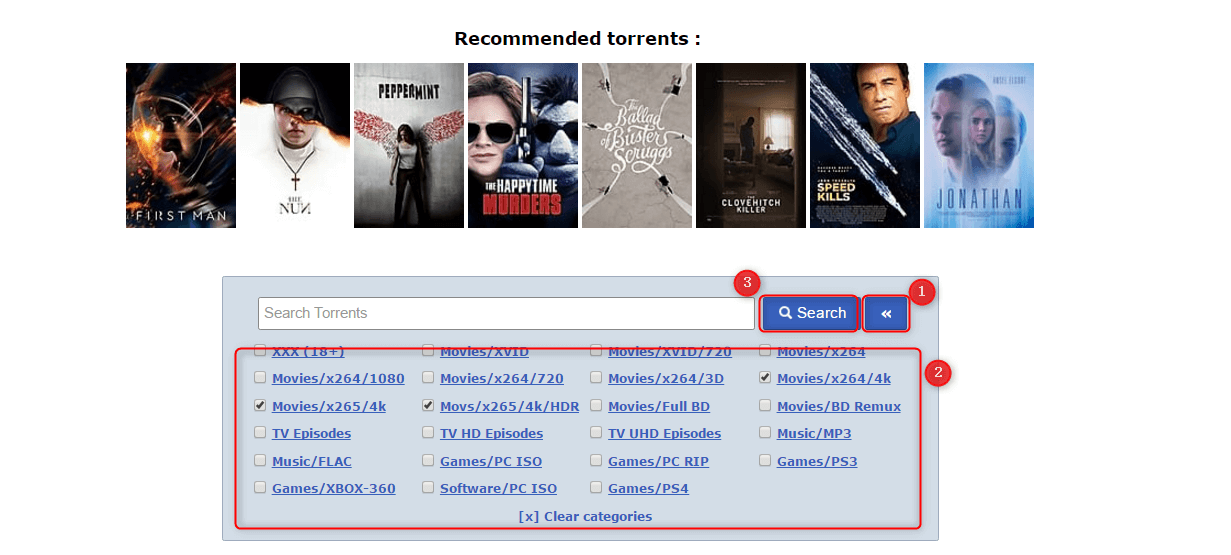Open the Games/XBOX-360 category link
Screen dimensions: 1231x555
tap(333, 489)
